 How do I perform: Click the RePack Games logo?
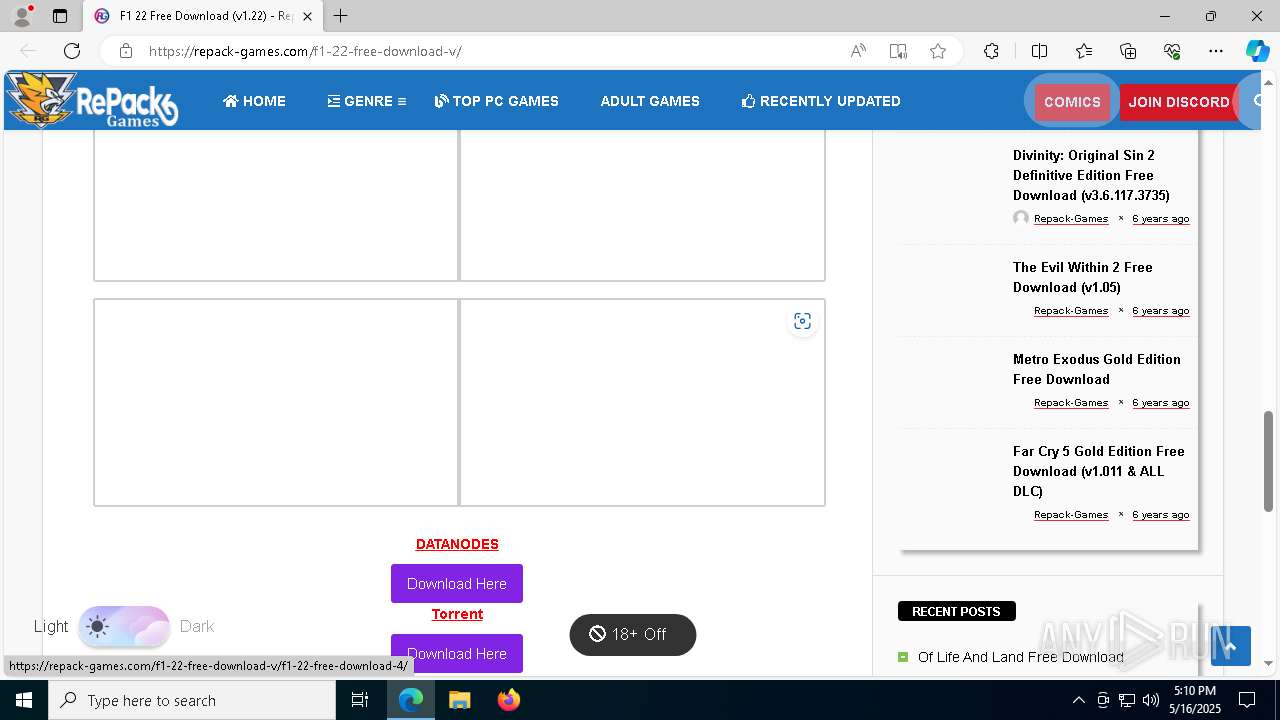[92, 100]
